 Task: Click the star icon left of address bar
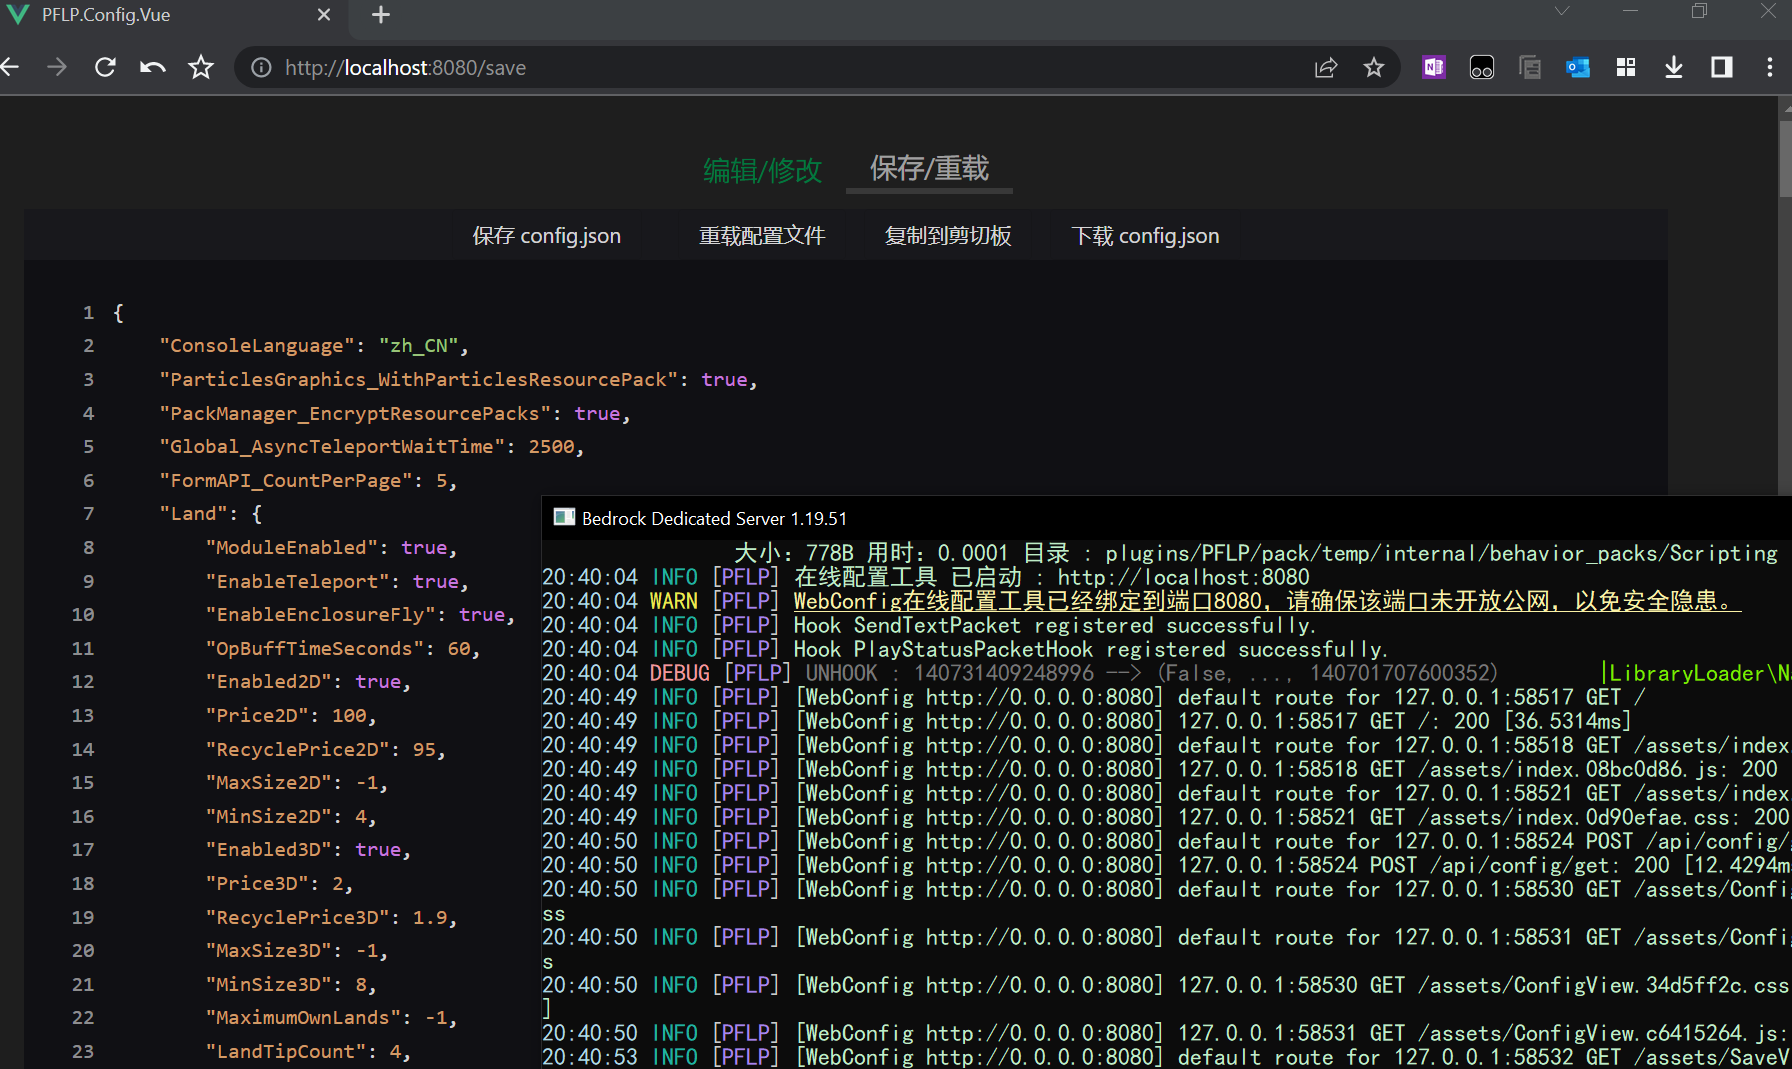201,67
